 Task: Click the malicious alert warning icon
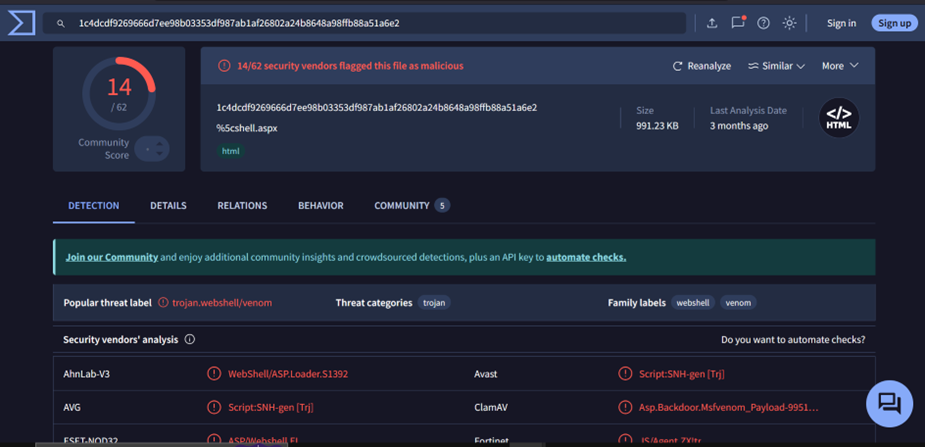click(224, 66)
